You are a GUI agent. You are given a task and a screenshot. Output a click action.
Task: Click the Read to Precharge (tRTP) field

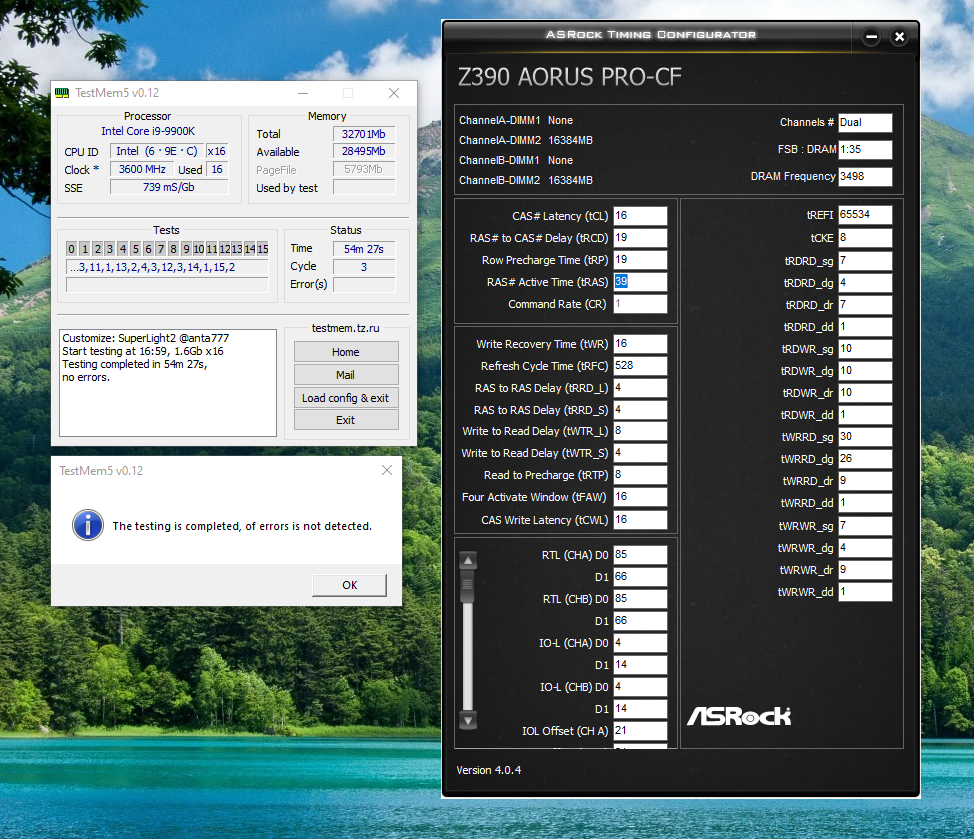[x=640, y=475]
